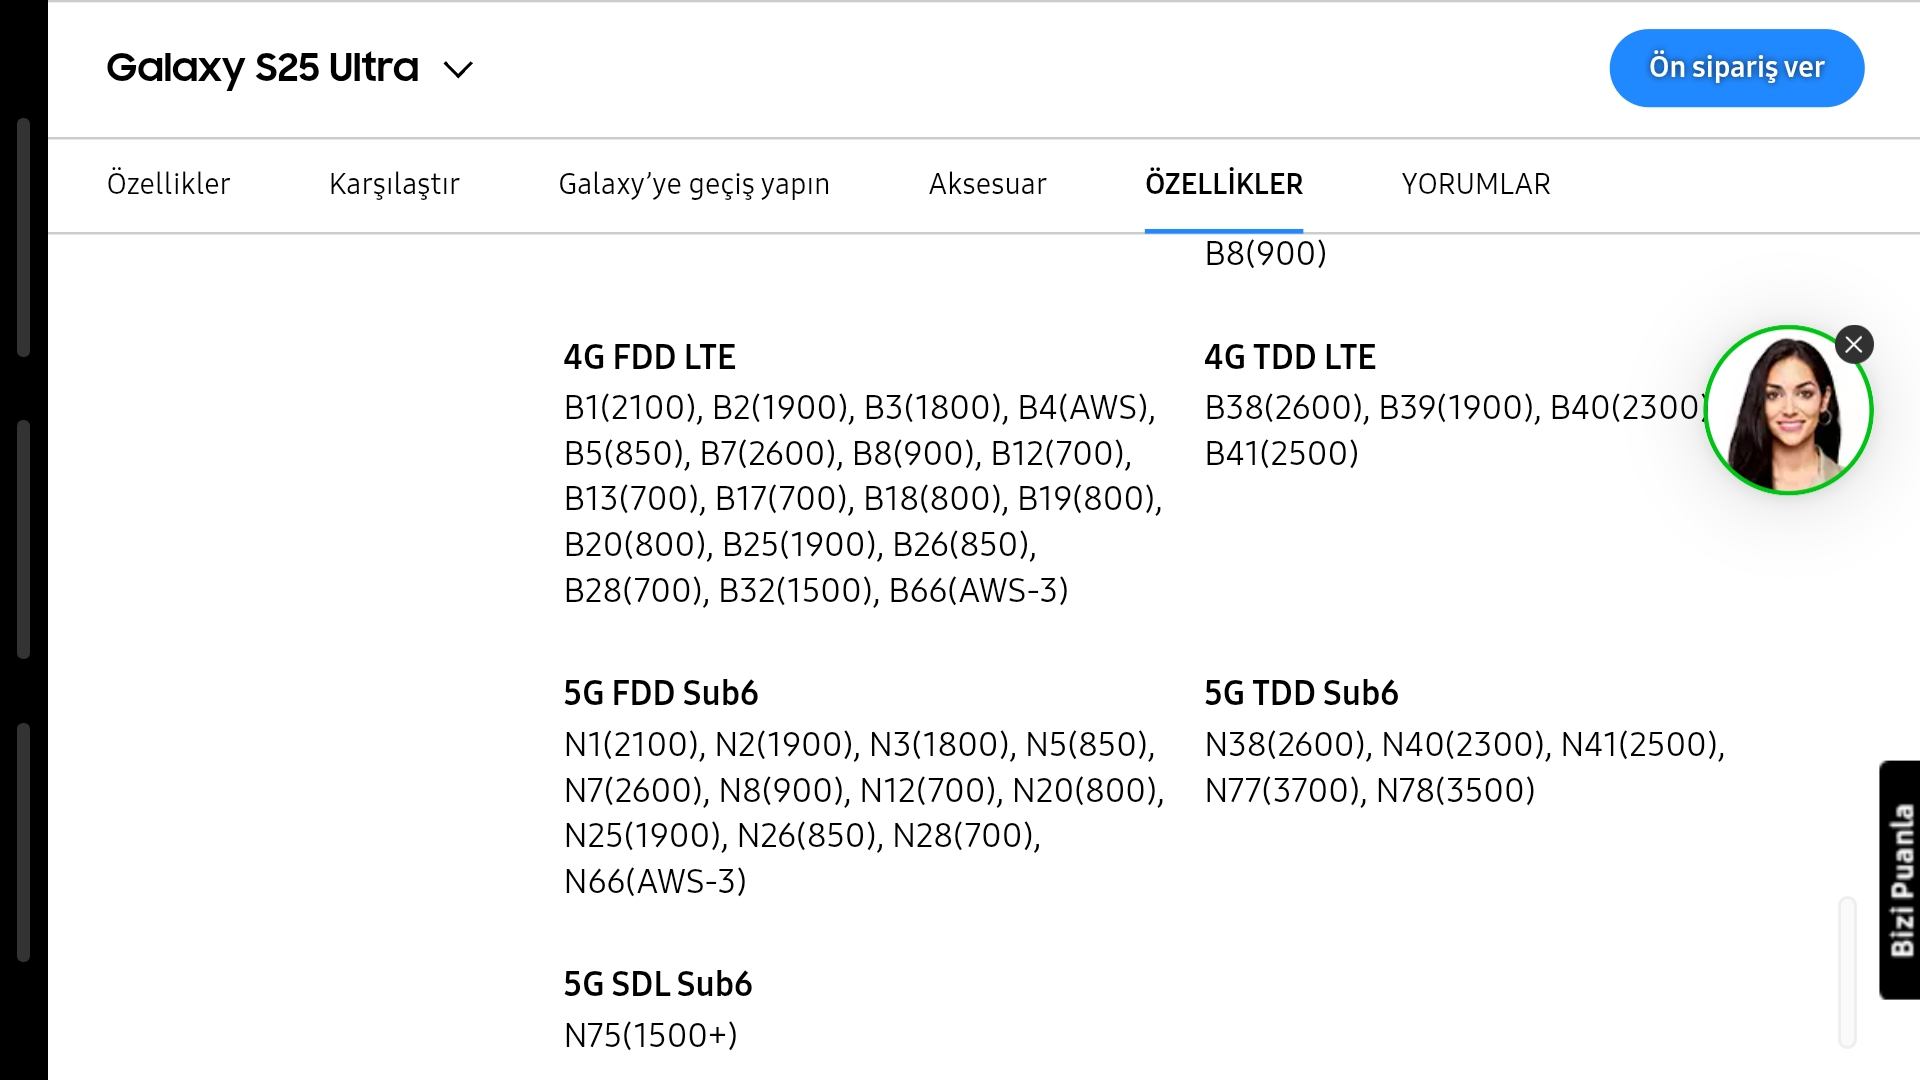Open the Bizi Puanla feedback tab
This screenshot has width=1920, height=1080.
(1900, 880)
